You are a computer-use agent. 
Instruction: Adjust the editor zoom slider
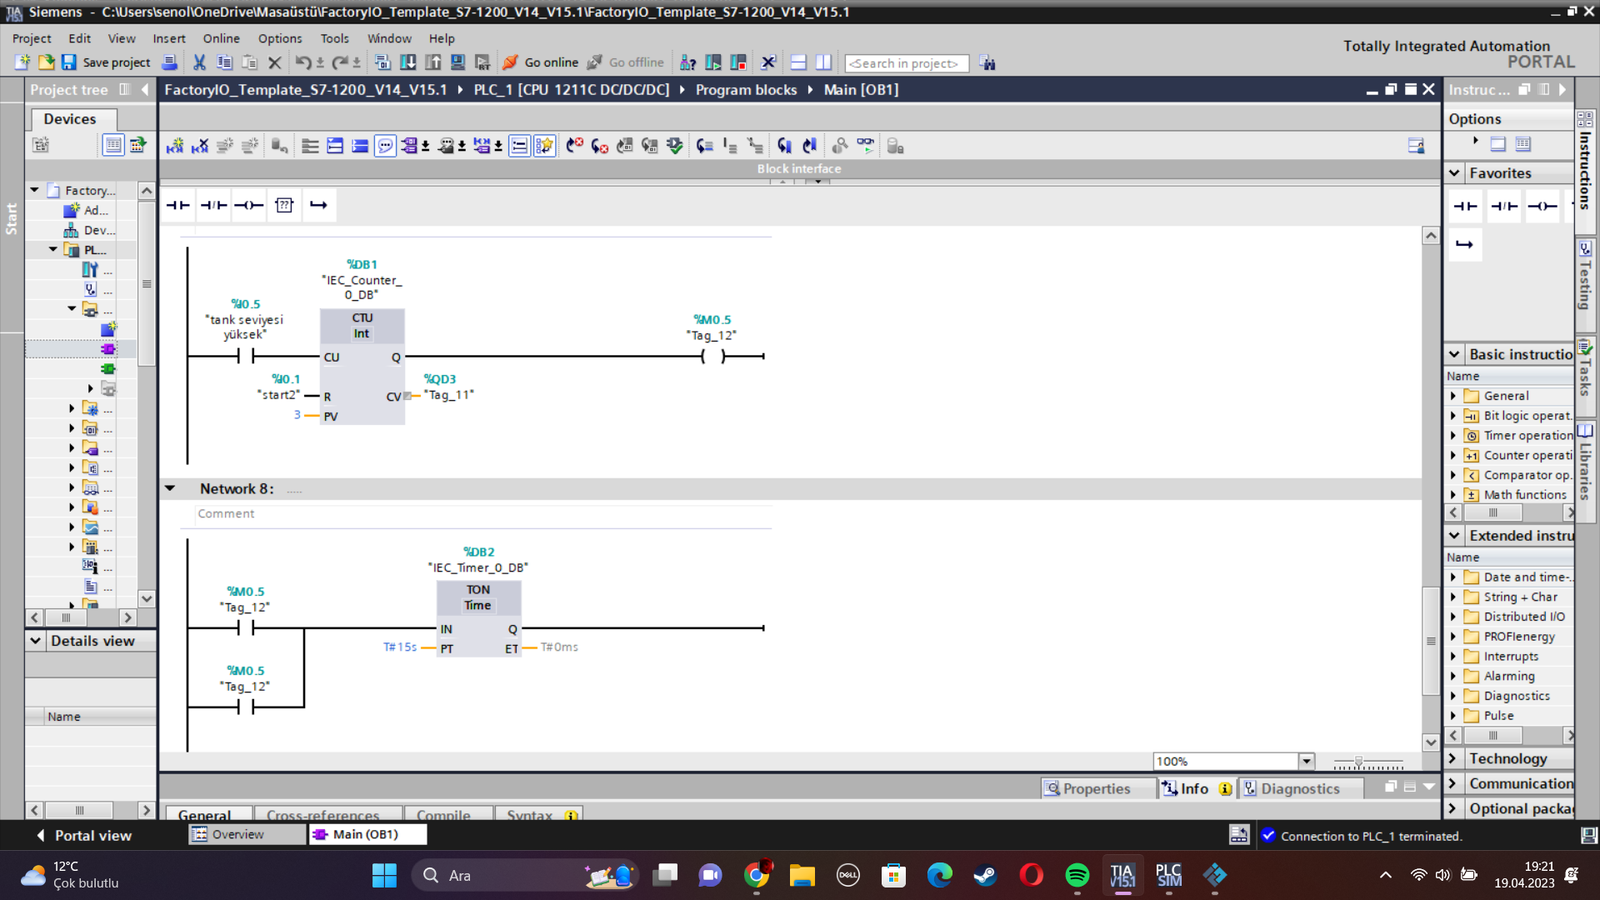1367,763
